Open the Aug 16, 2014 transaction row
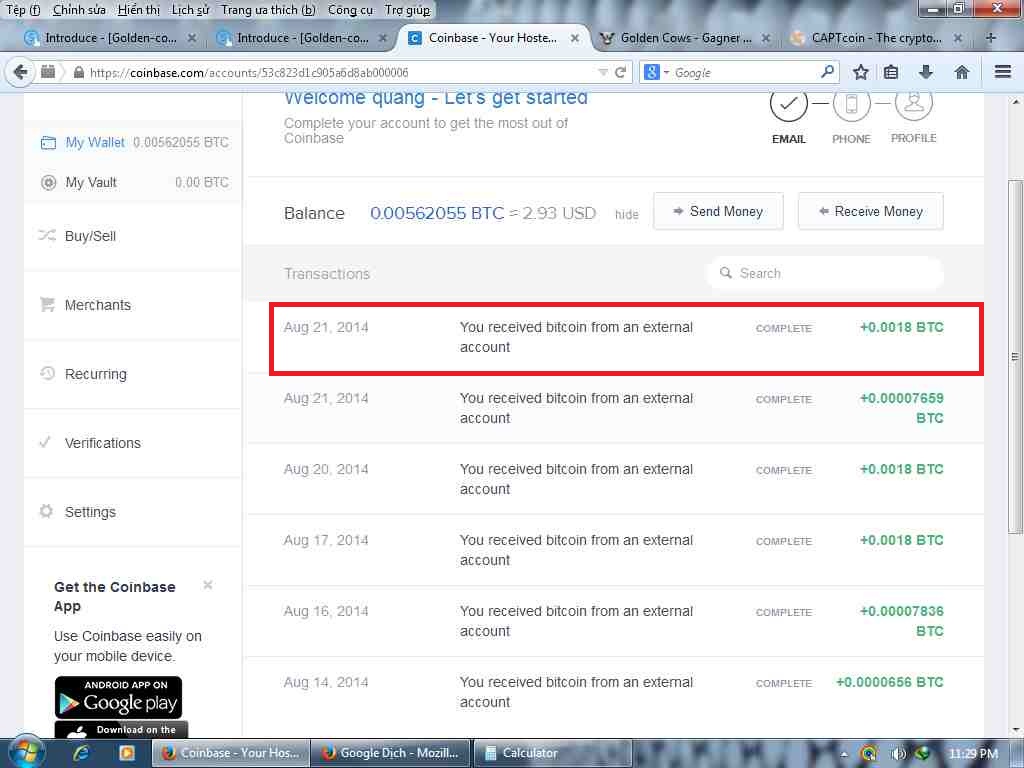Screen dimensions: 1024x768 point(614,621)
